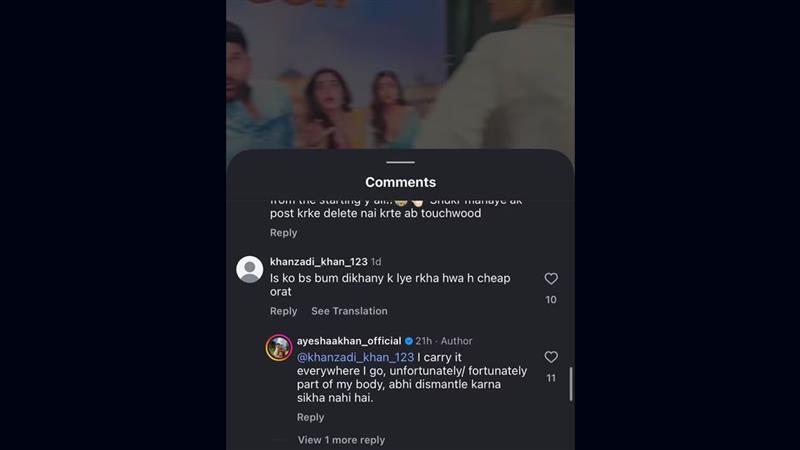The height and width of the screenshot is (450, 800).
Task: Expand View 1 more reply
Action: click(341, 440)
